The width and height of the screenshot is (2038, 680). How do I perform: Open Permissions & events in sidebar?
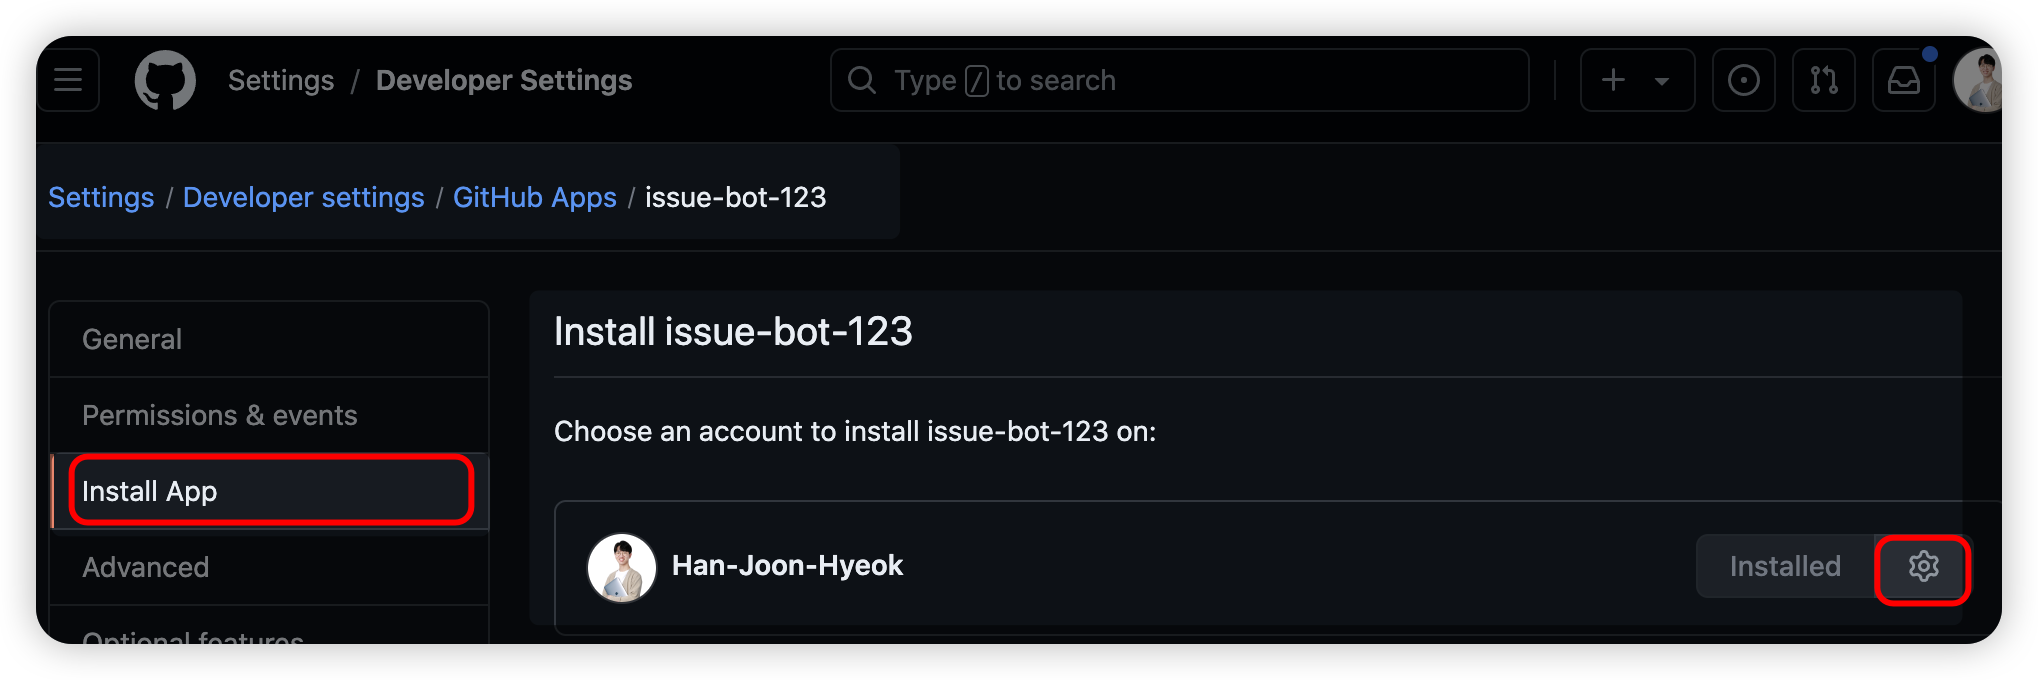[219, 416]
